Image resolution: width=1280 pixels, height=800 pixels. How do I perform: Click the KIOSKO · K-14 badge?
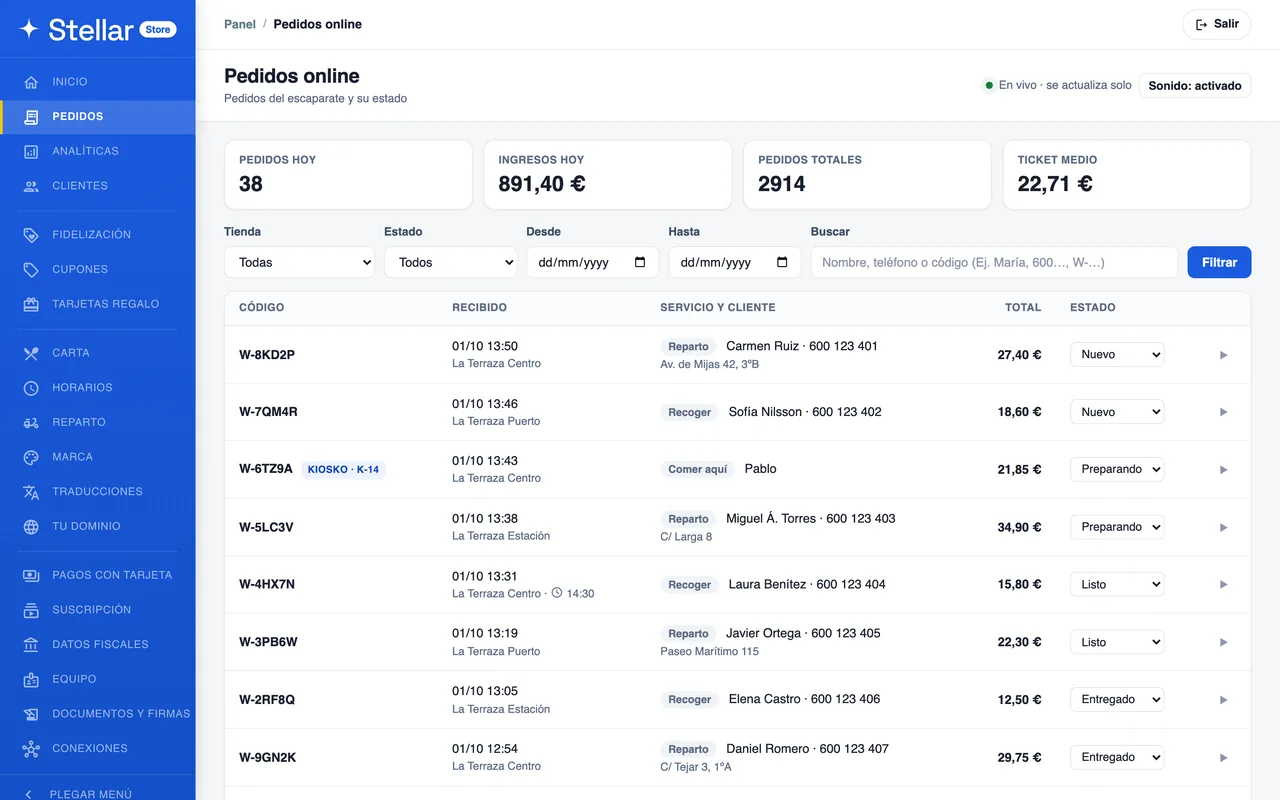[343, 469]
